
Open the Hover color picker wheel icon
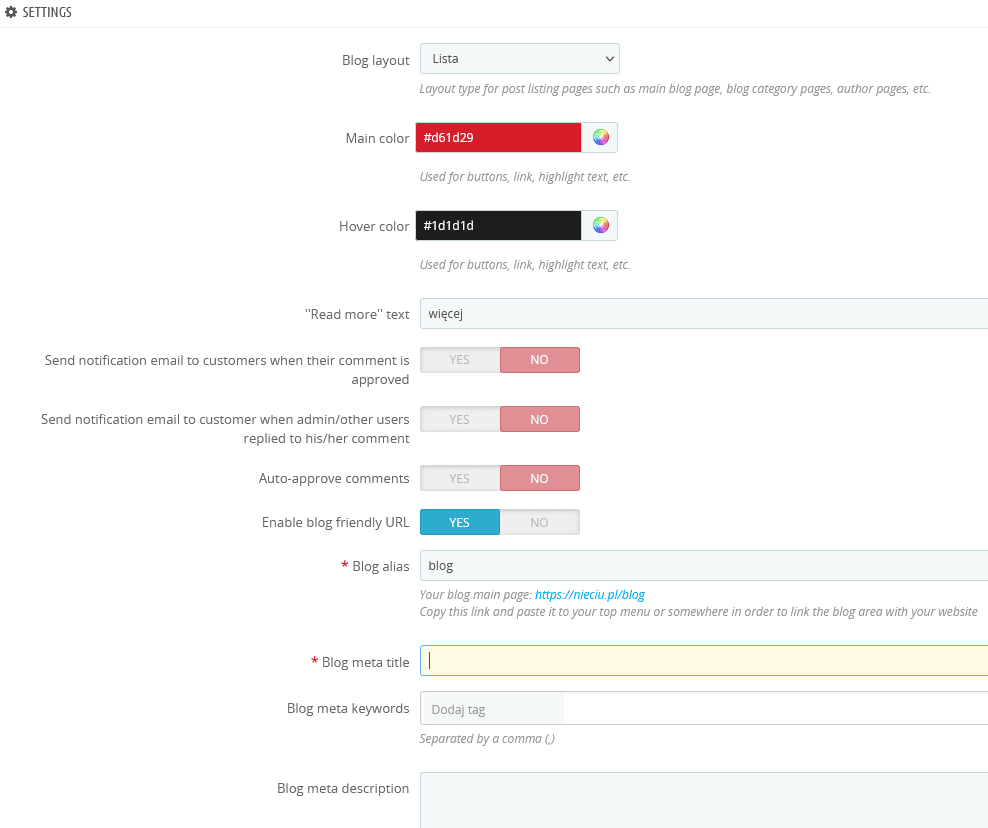coord(600,225)
